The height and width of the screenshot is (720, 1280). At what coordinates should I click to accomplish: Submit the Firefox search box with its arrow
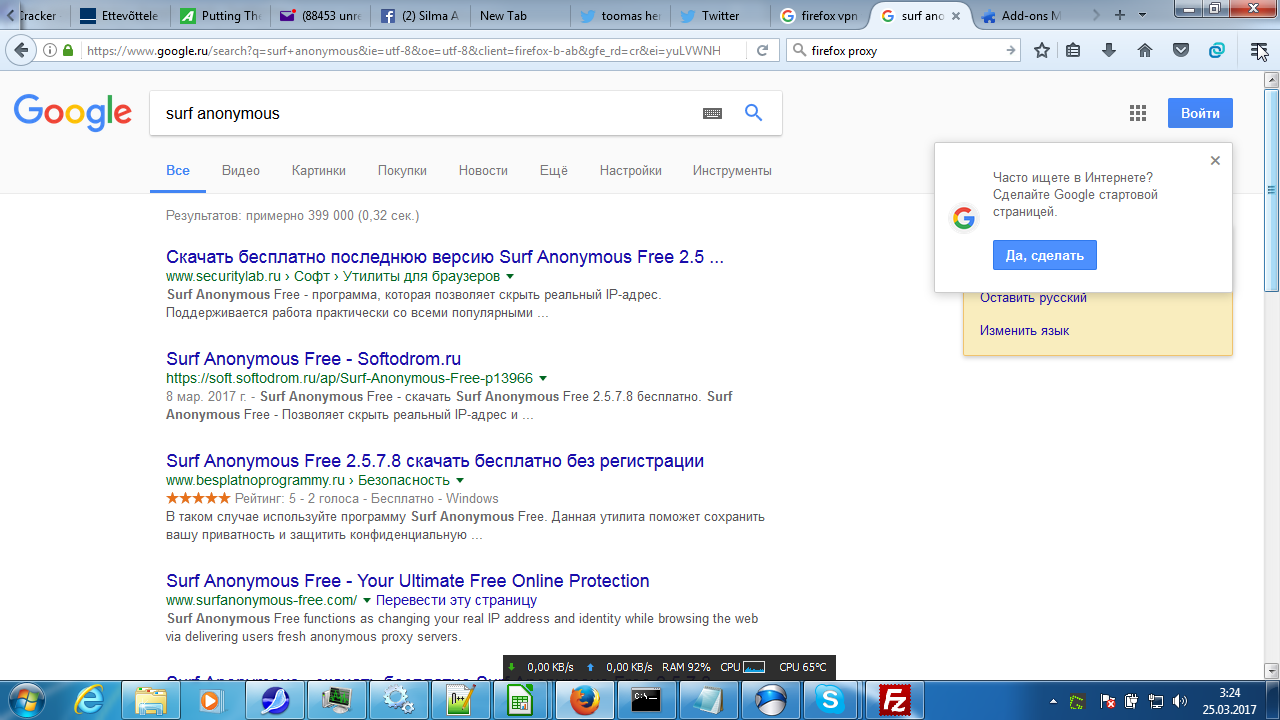(1010, 50)
